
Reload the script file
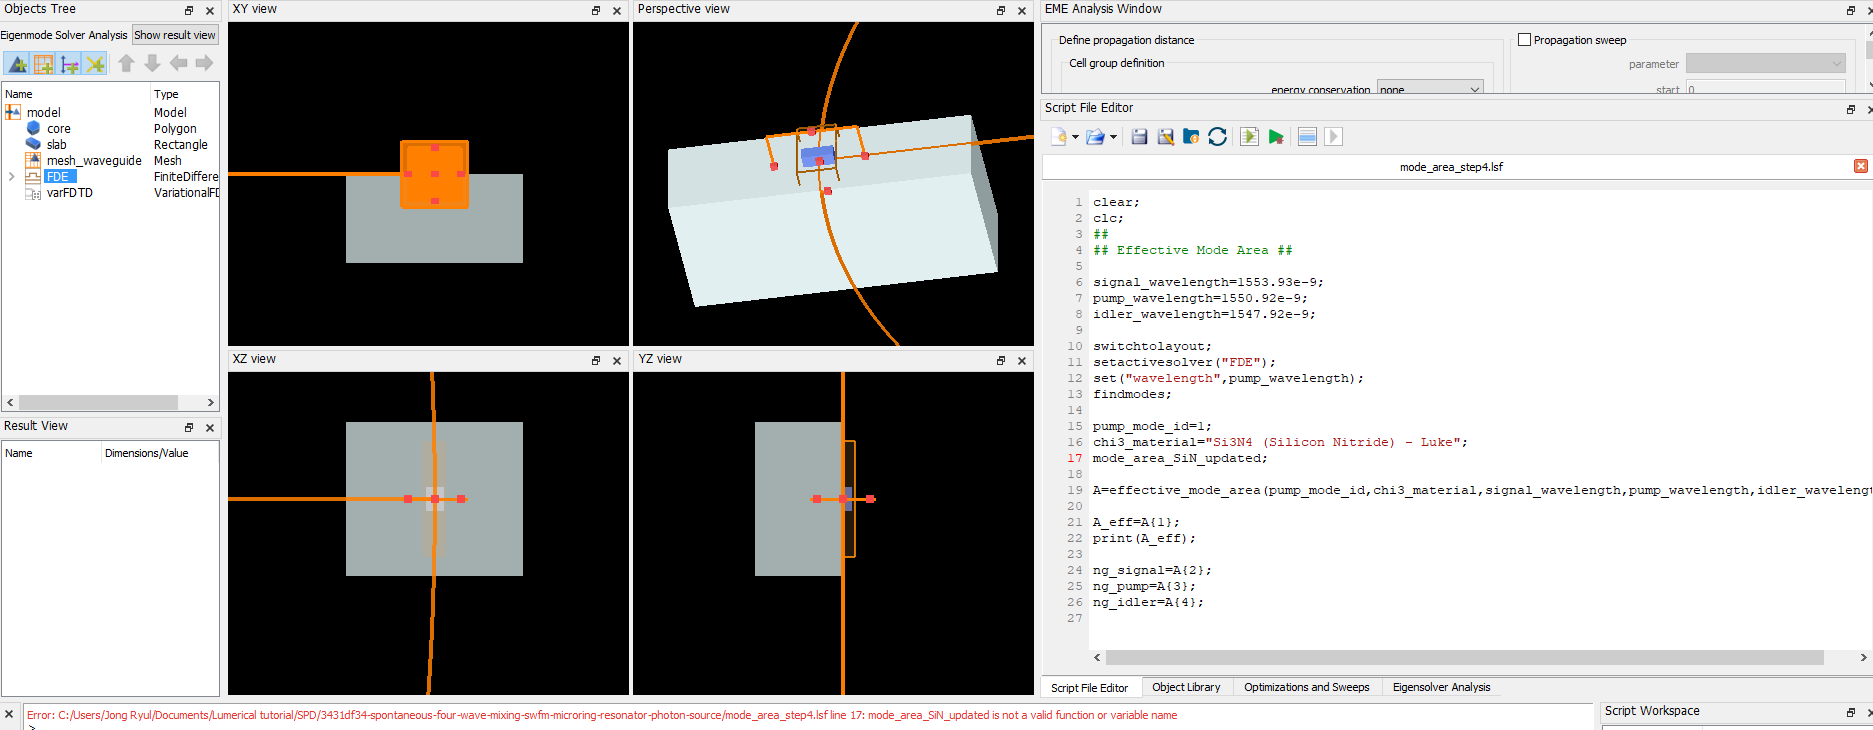click(x=1217, y=137)
